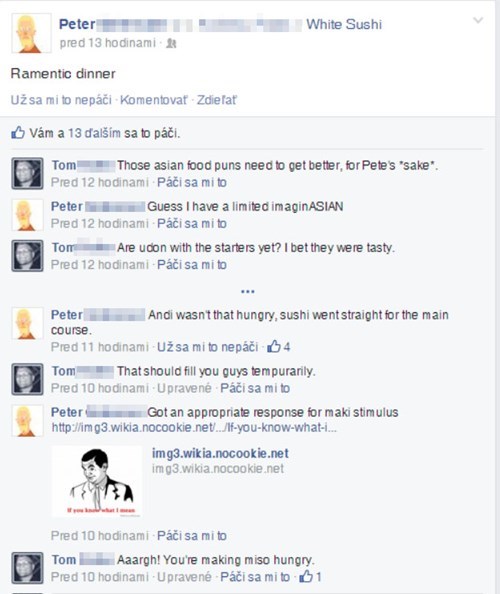Share the post using Zdieľať
This screenshot has height=594, width=500.
coord(217,100)
